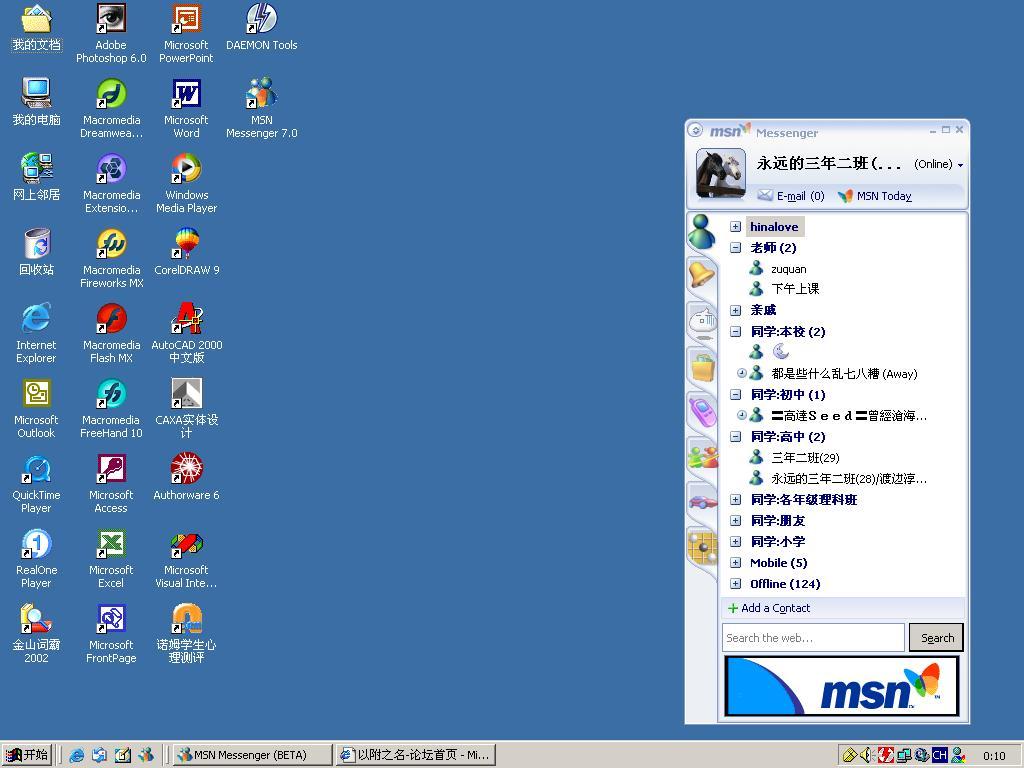Open Windows Media Player desktop icon
Screen dimensions: 1024x768
(186, 184)
